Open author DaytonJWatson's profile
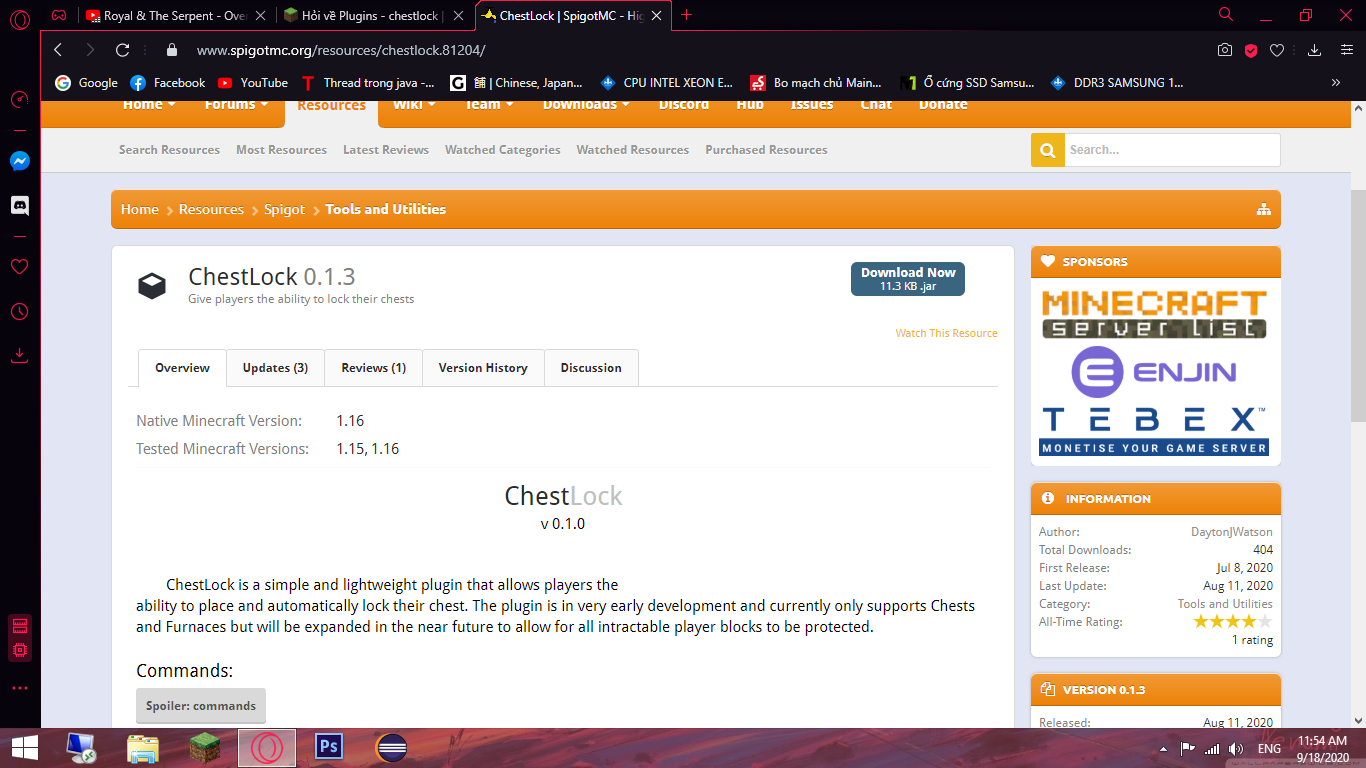Screen dimensions: 1366x768 click(1232, 532)
